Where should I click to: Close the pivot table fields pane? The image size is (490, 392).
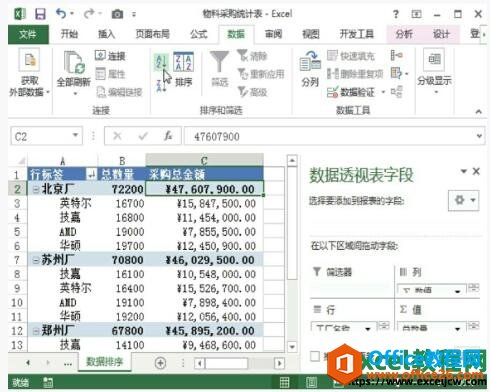click(476, 171)
